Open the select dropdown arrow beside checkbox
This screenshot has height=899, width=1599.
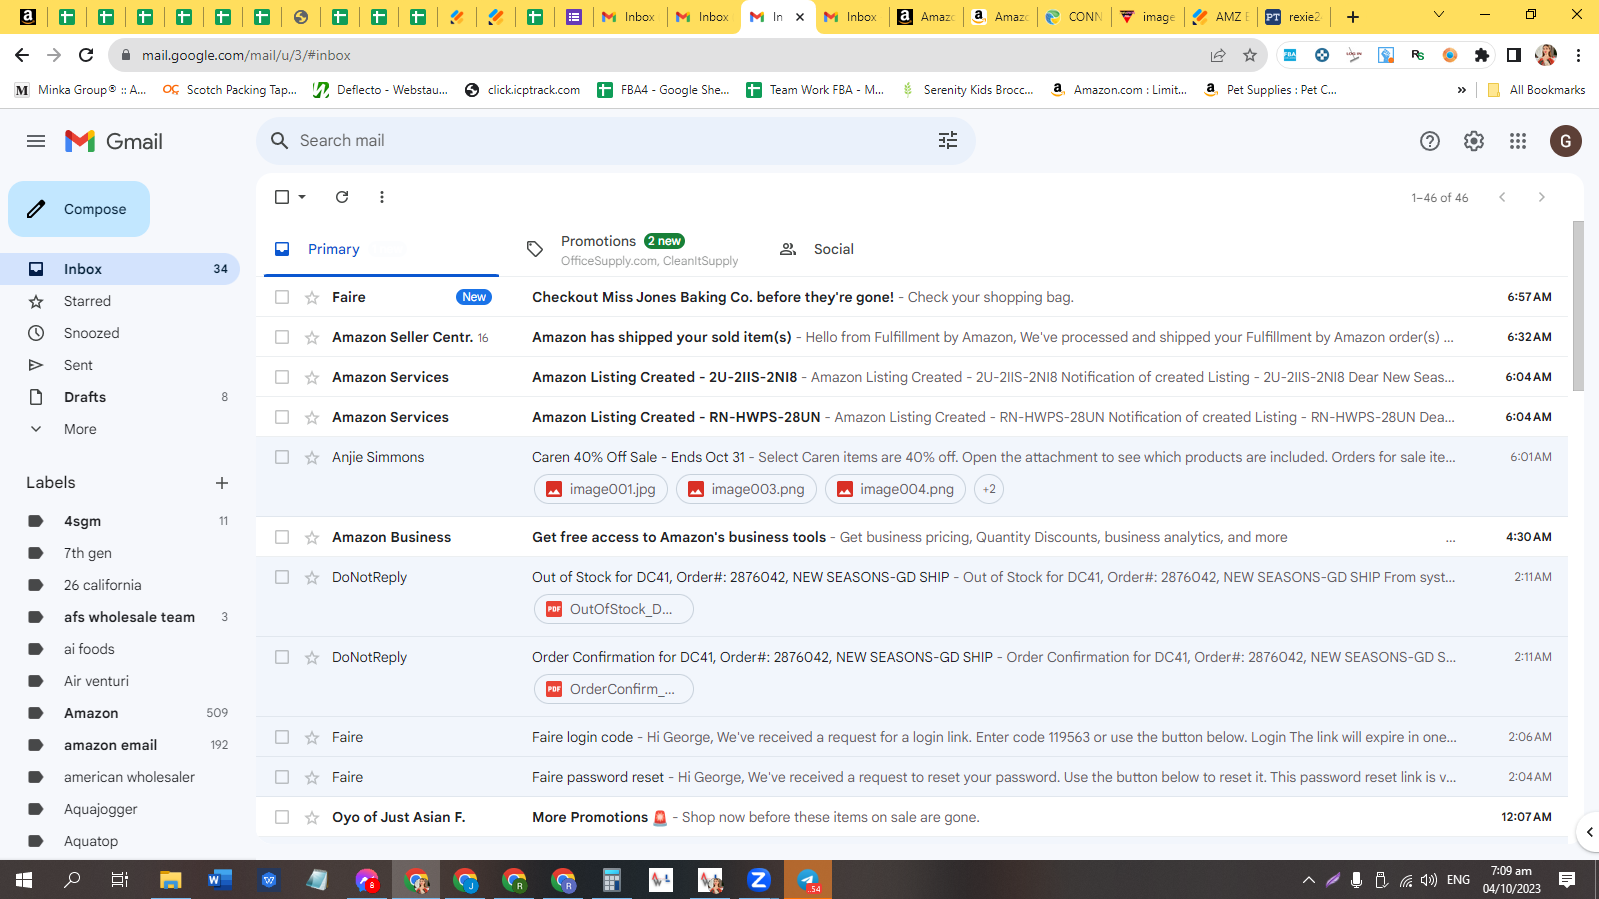302,197
